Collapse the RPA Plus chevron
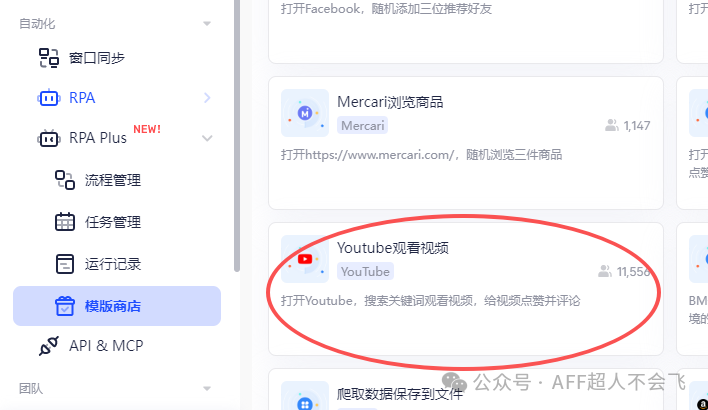The height and width of the screenshot is (410, 708). click(207, 138)
